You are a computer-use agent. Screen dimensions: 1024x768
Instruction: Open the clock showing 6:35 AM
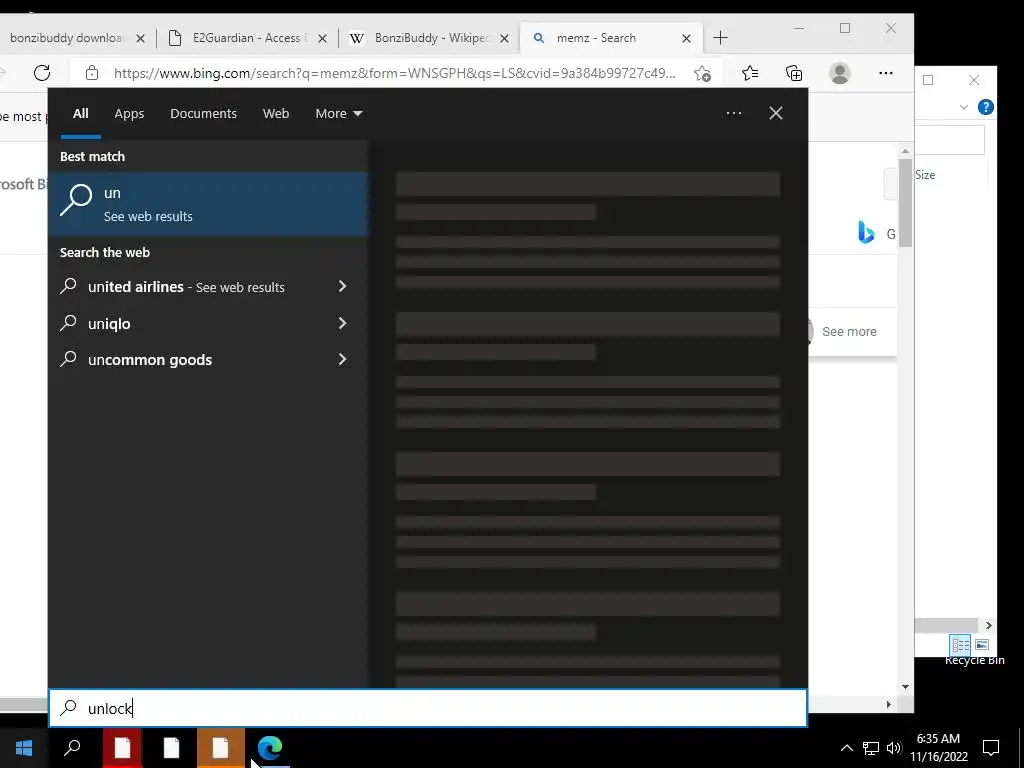938,748
